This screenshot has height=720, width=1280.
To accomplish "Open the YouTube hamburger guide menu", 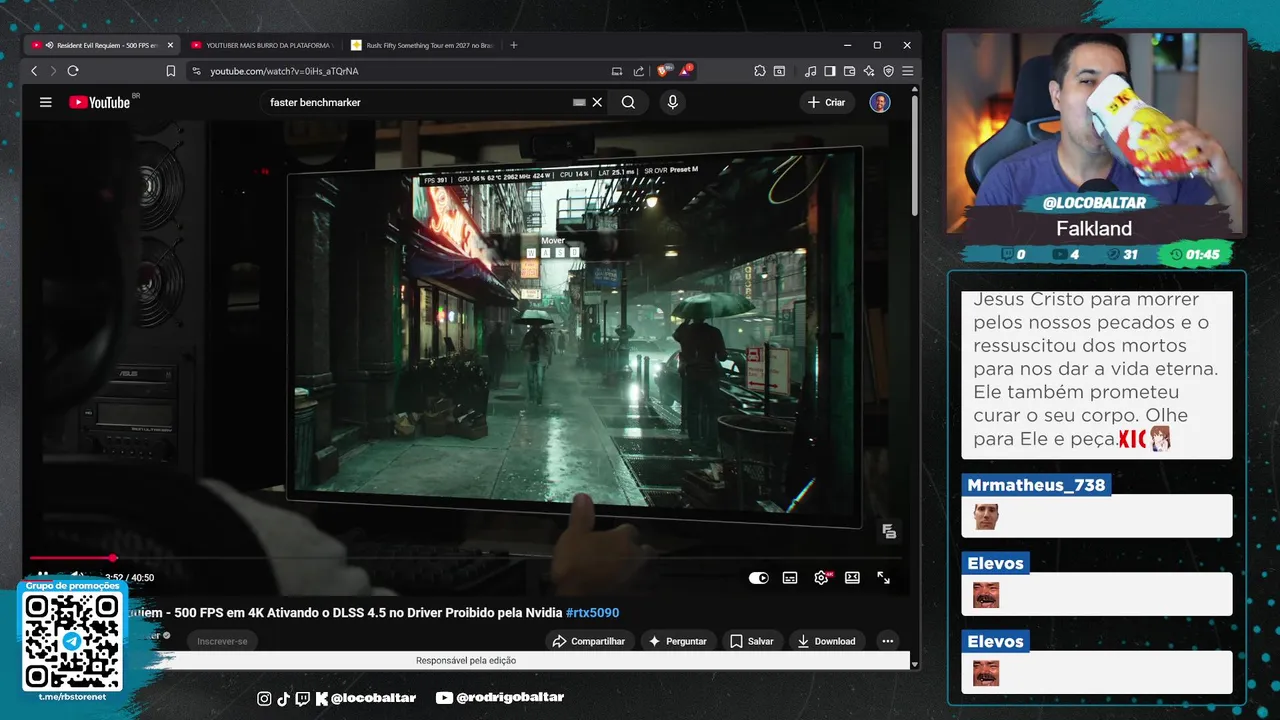I will point(45,102).
